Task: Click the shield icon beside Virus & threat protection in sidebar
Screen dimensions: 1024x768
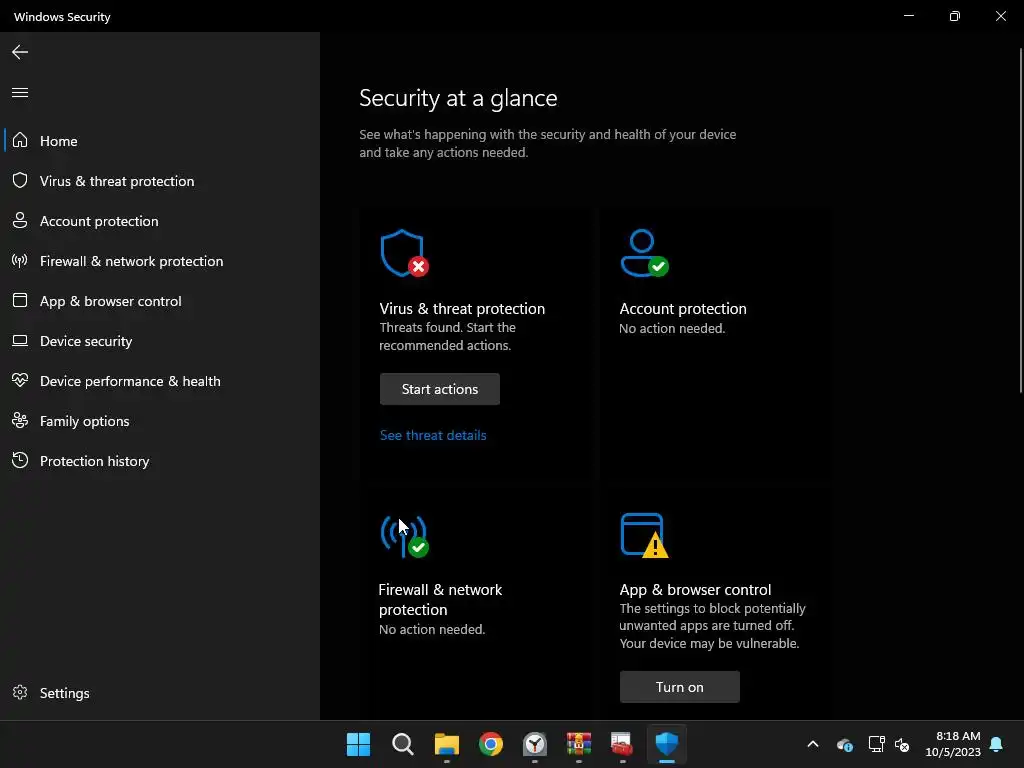Action: [x=20, y=180]
